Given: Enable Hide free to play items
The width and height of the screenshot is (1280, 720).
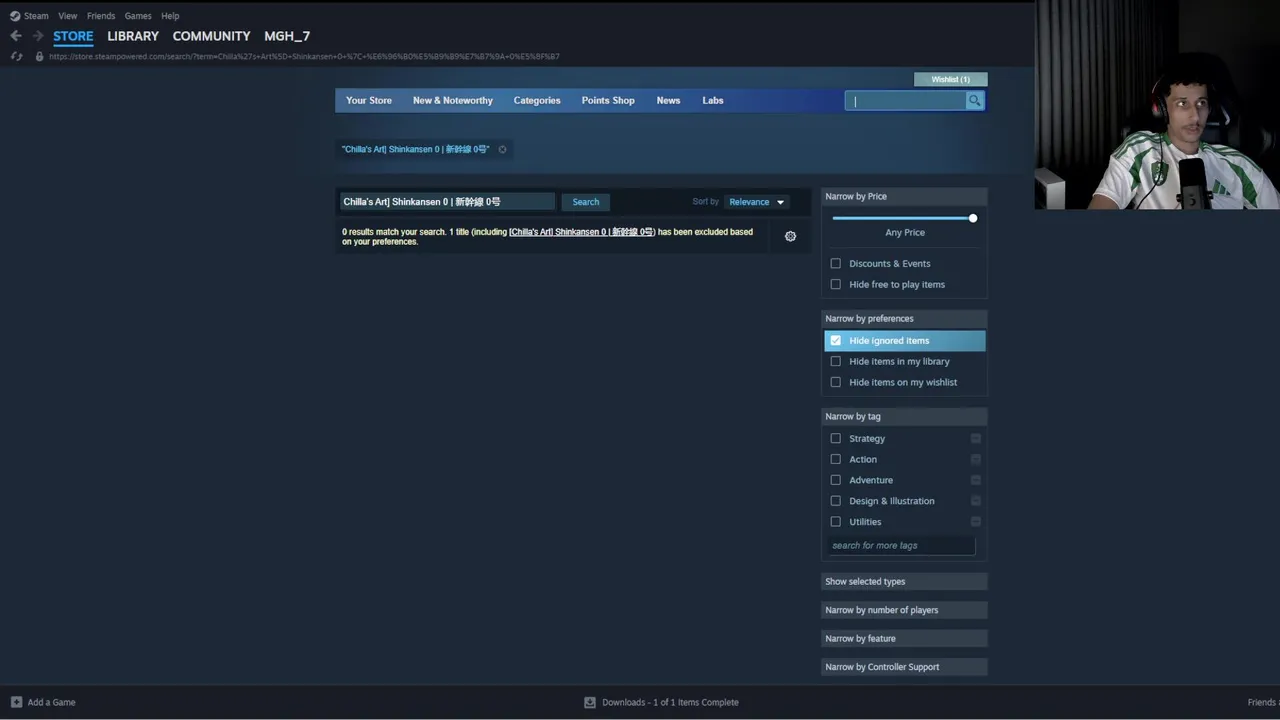Looking at the screenshot, I should click(x=836, y=284).
